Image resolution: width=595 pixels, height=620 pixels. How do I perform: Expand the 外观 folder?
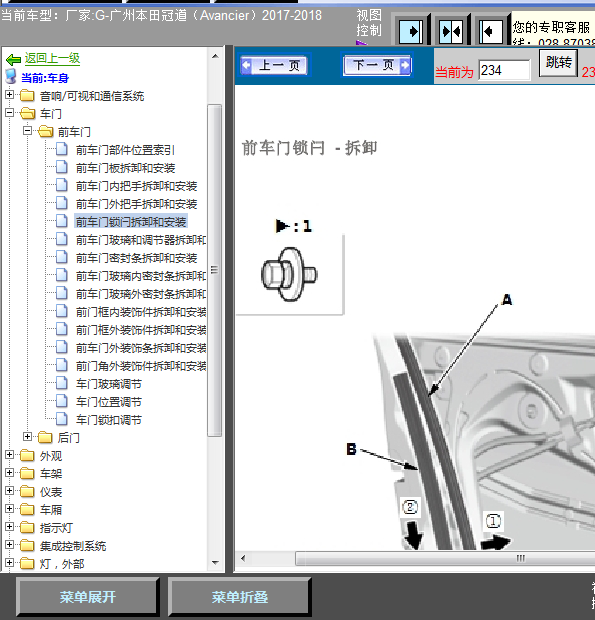tap(9, 455)
